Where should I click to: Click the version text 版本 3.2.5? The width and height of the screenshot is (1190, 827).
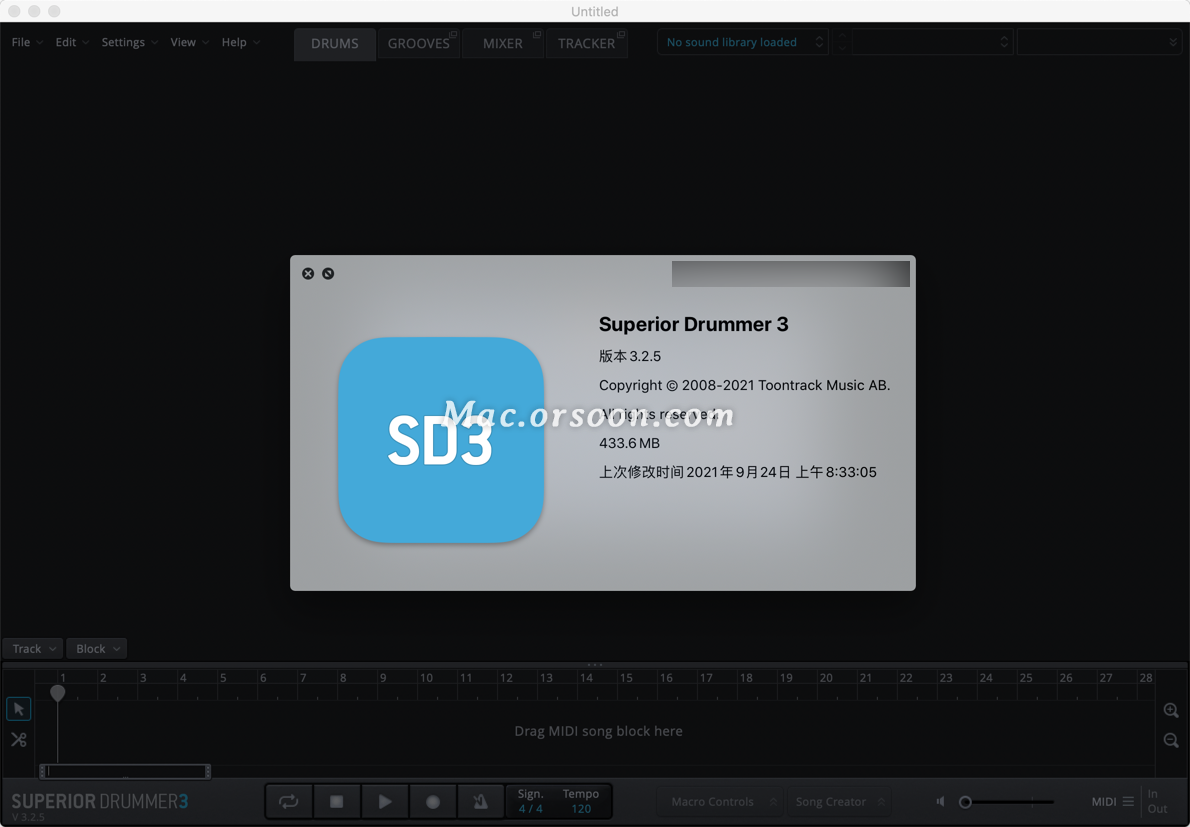(x=630, y=357)
